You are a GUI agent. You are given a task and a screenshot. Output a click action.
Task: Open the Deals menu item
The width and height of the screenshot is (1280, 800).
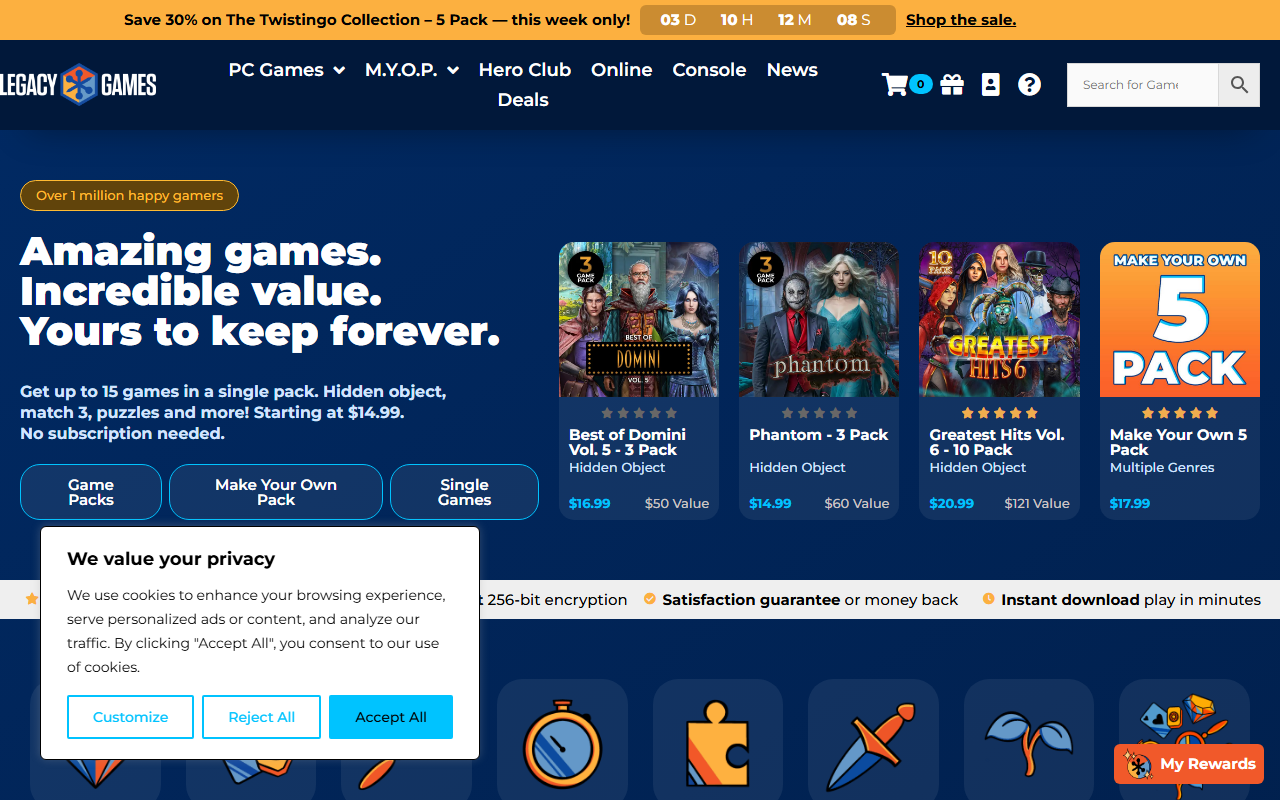[x=523, y=100]
